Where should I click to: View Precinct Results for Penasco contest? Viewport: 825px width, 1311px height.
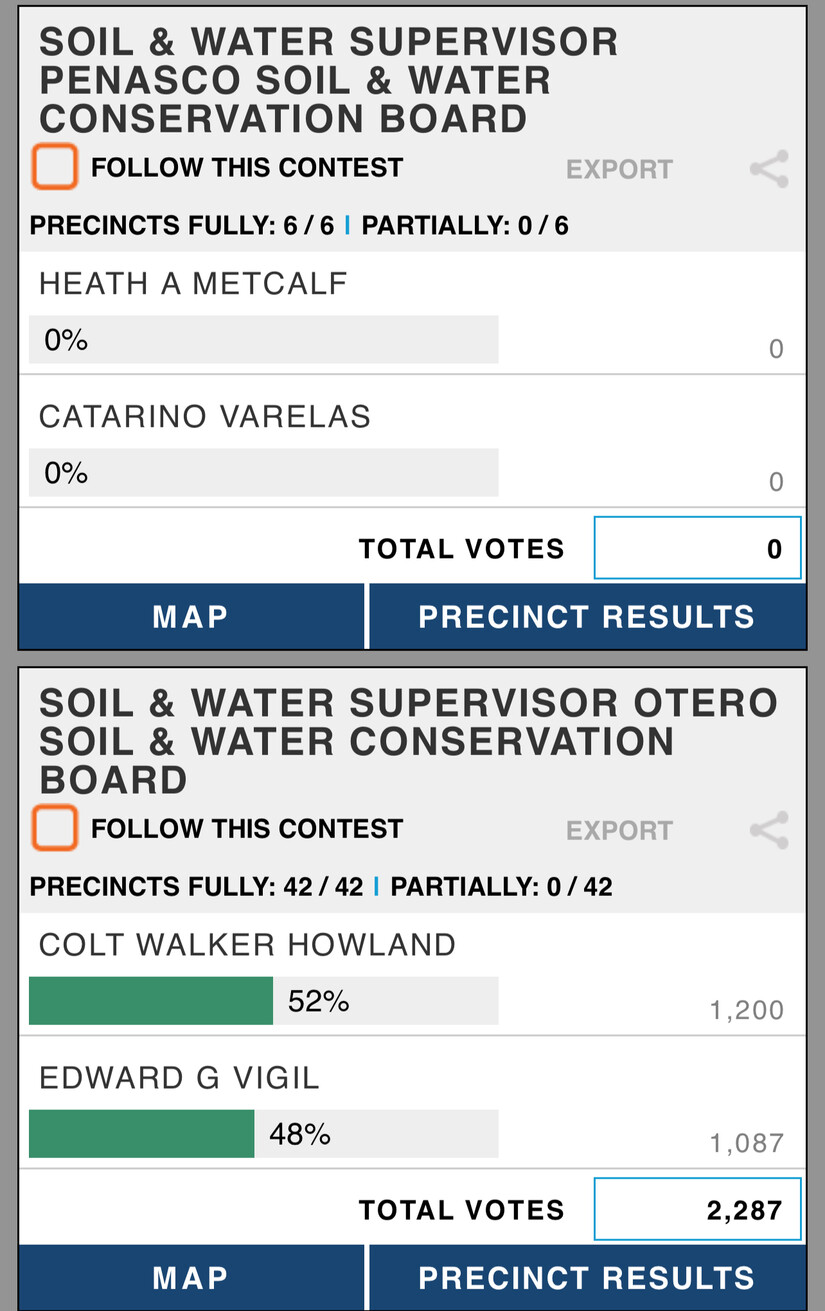587,616
